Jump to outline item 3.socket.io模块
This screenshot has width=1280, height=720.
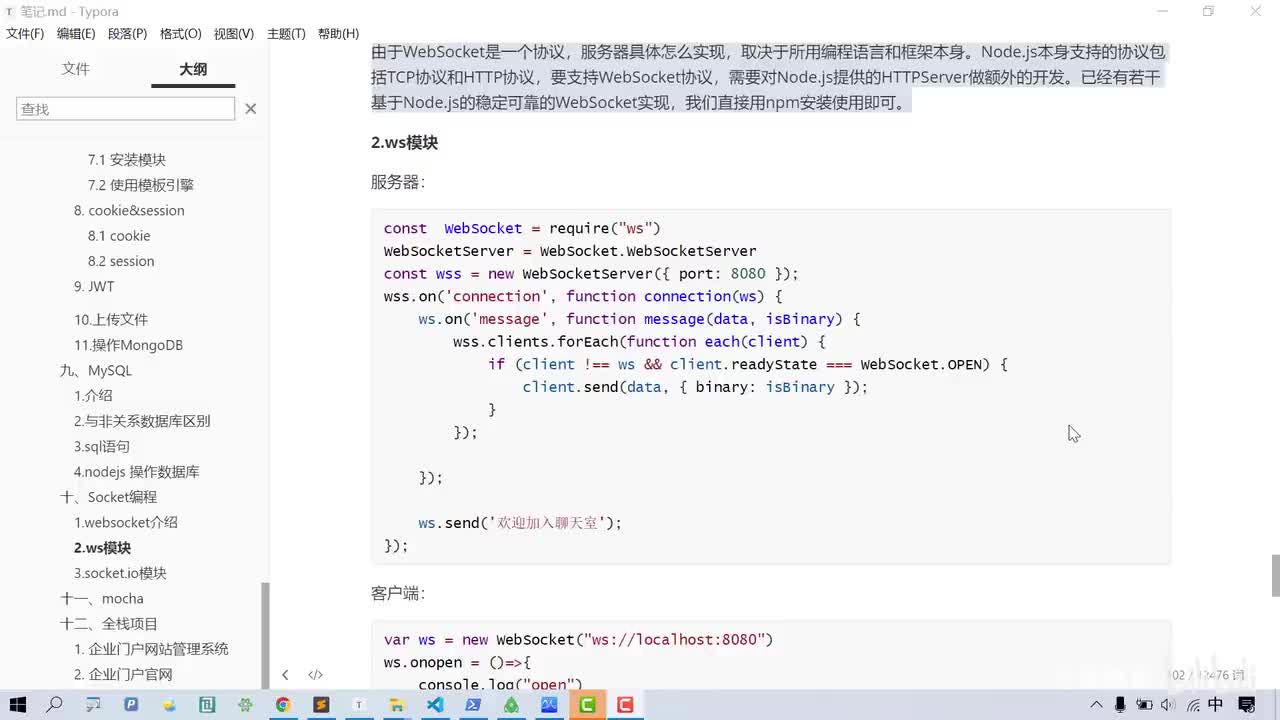coord(120,573)
